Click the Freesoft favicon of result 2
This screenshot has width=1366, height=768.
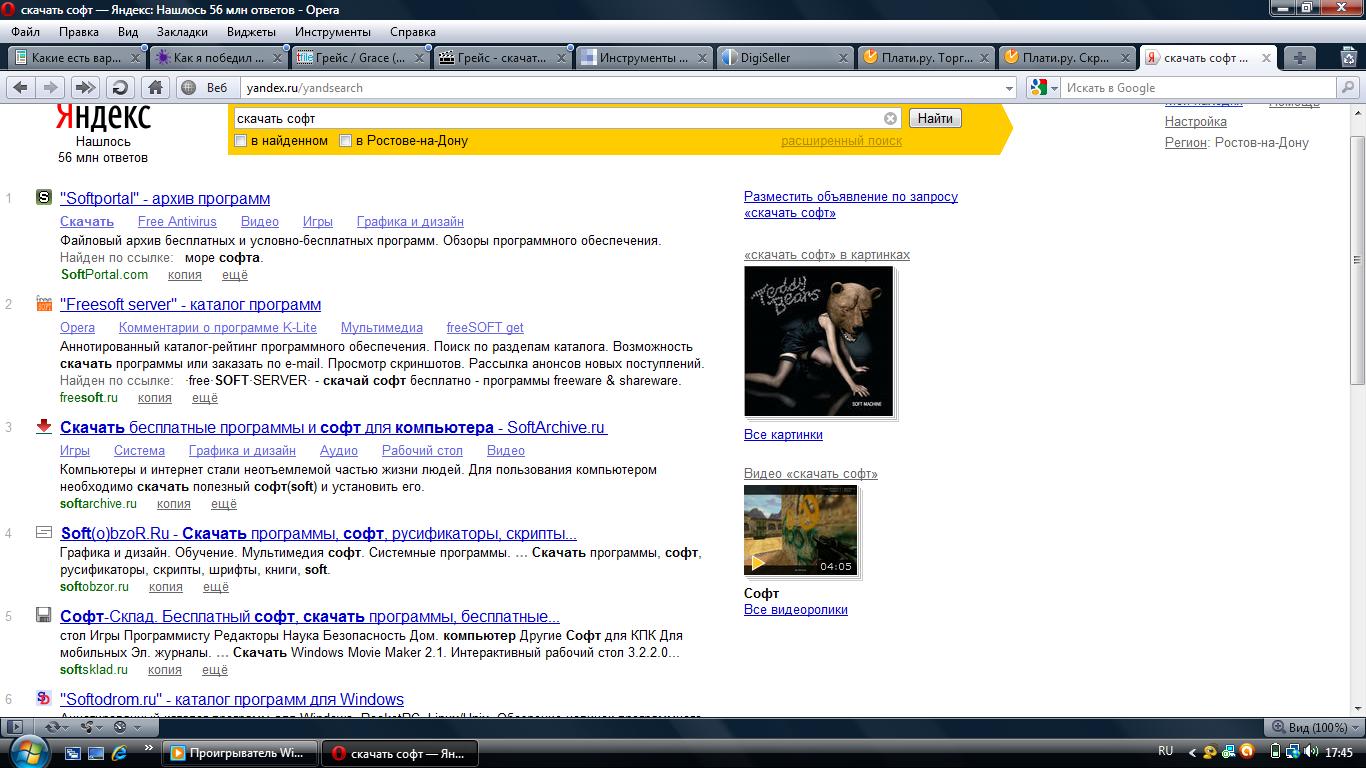pos(43,303)
